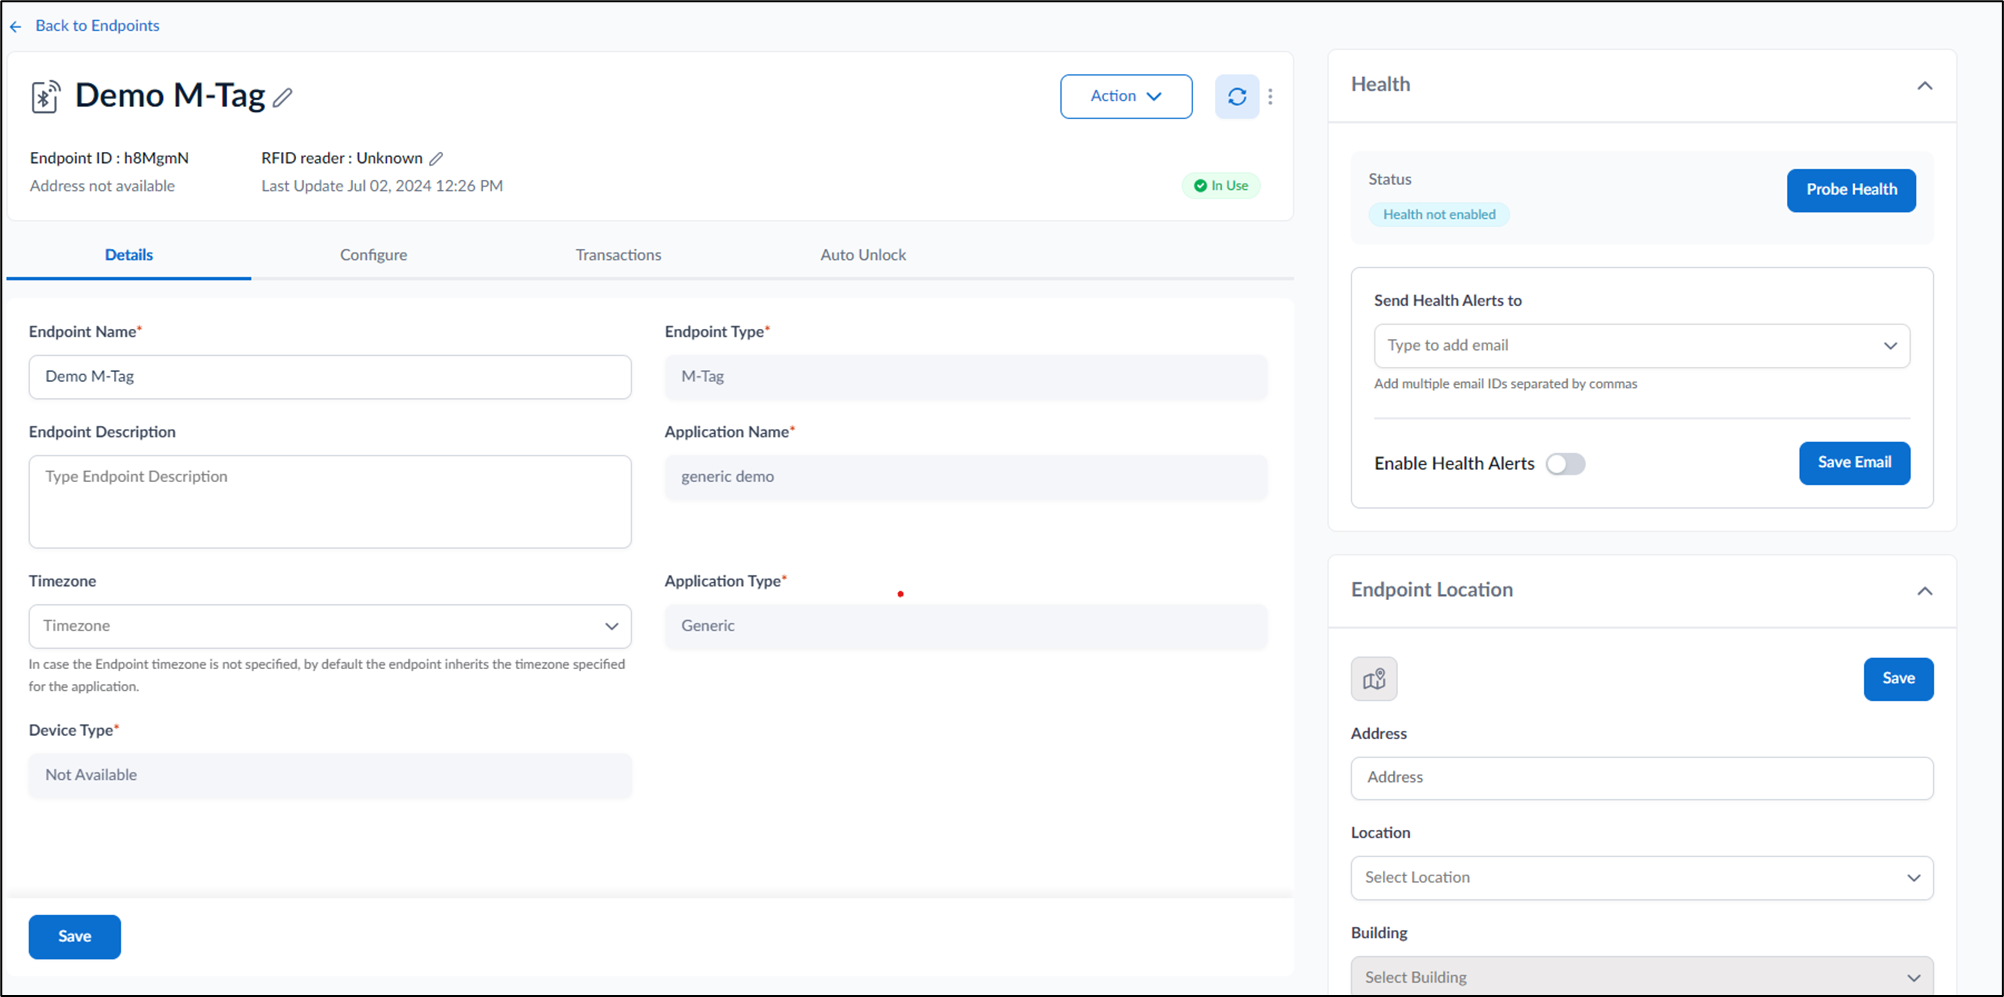Image resolution: width=2004 pixels, height=997 pixels.
Task: Click Last Update Jul 02, 2024 12:26 PM text
Action: (382, 186)
